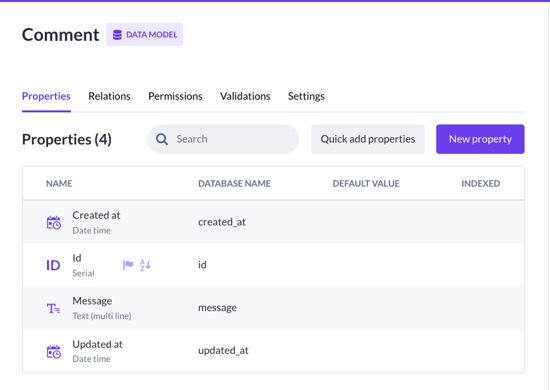The height and width of the screenshot is (390, 550).
Task: Click the INDEXED column header
Action: (x=481, y=183)
